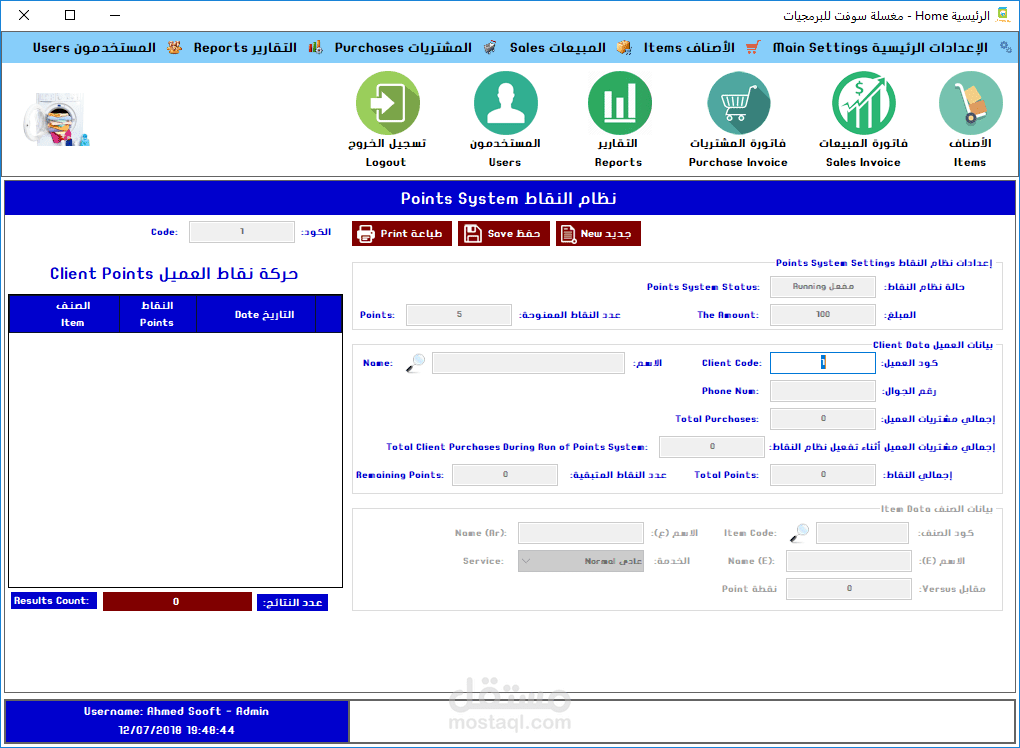Click the client Name text field
This screenshot has height=748, width=1020.
(528, 363)
